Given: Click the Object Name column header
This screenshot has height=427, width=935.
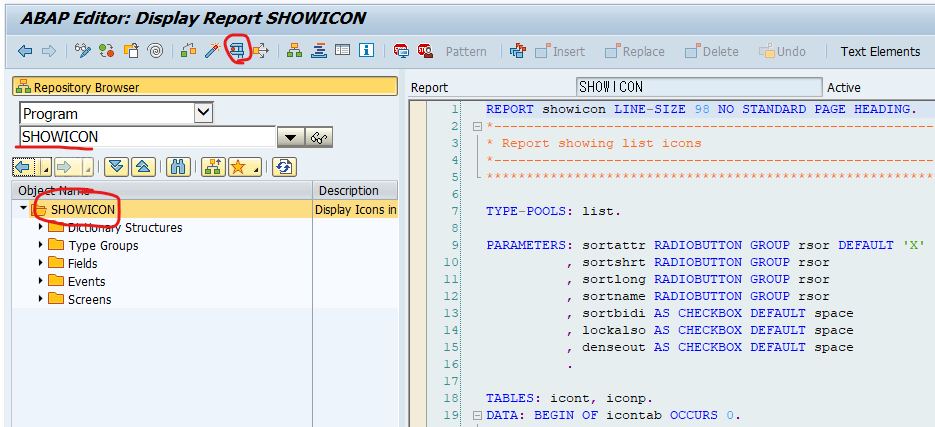Looking at the screenshot, I should [162, 190].
